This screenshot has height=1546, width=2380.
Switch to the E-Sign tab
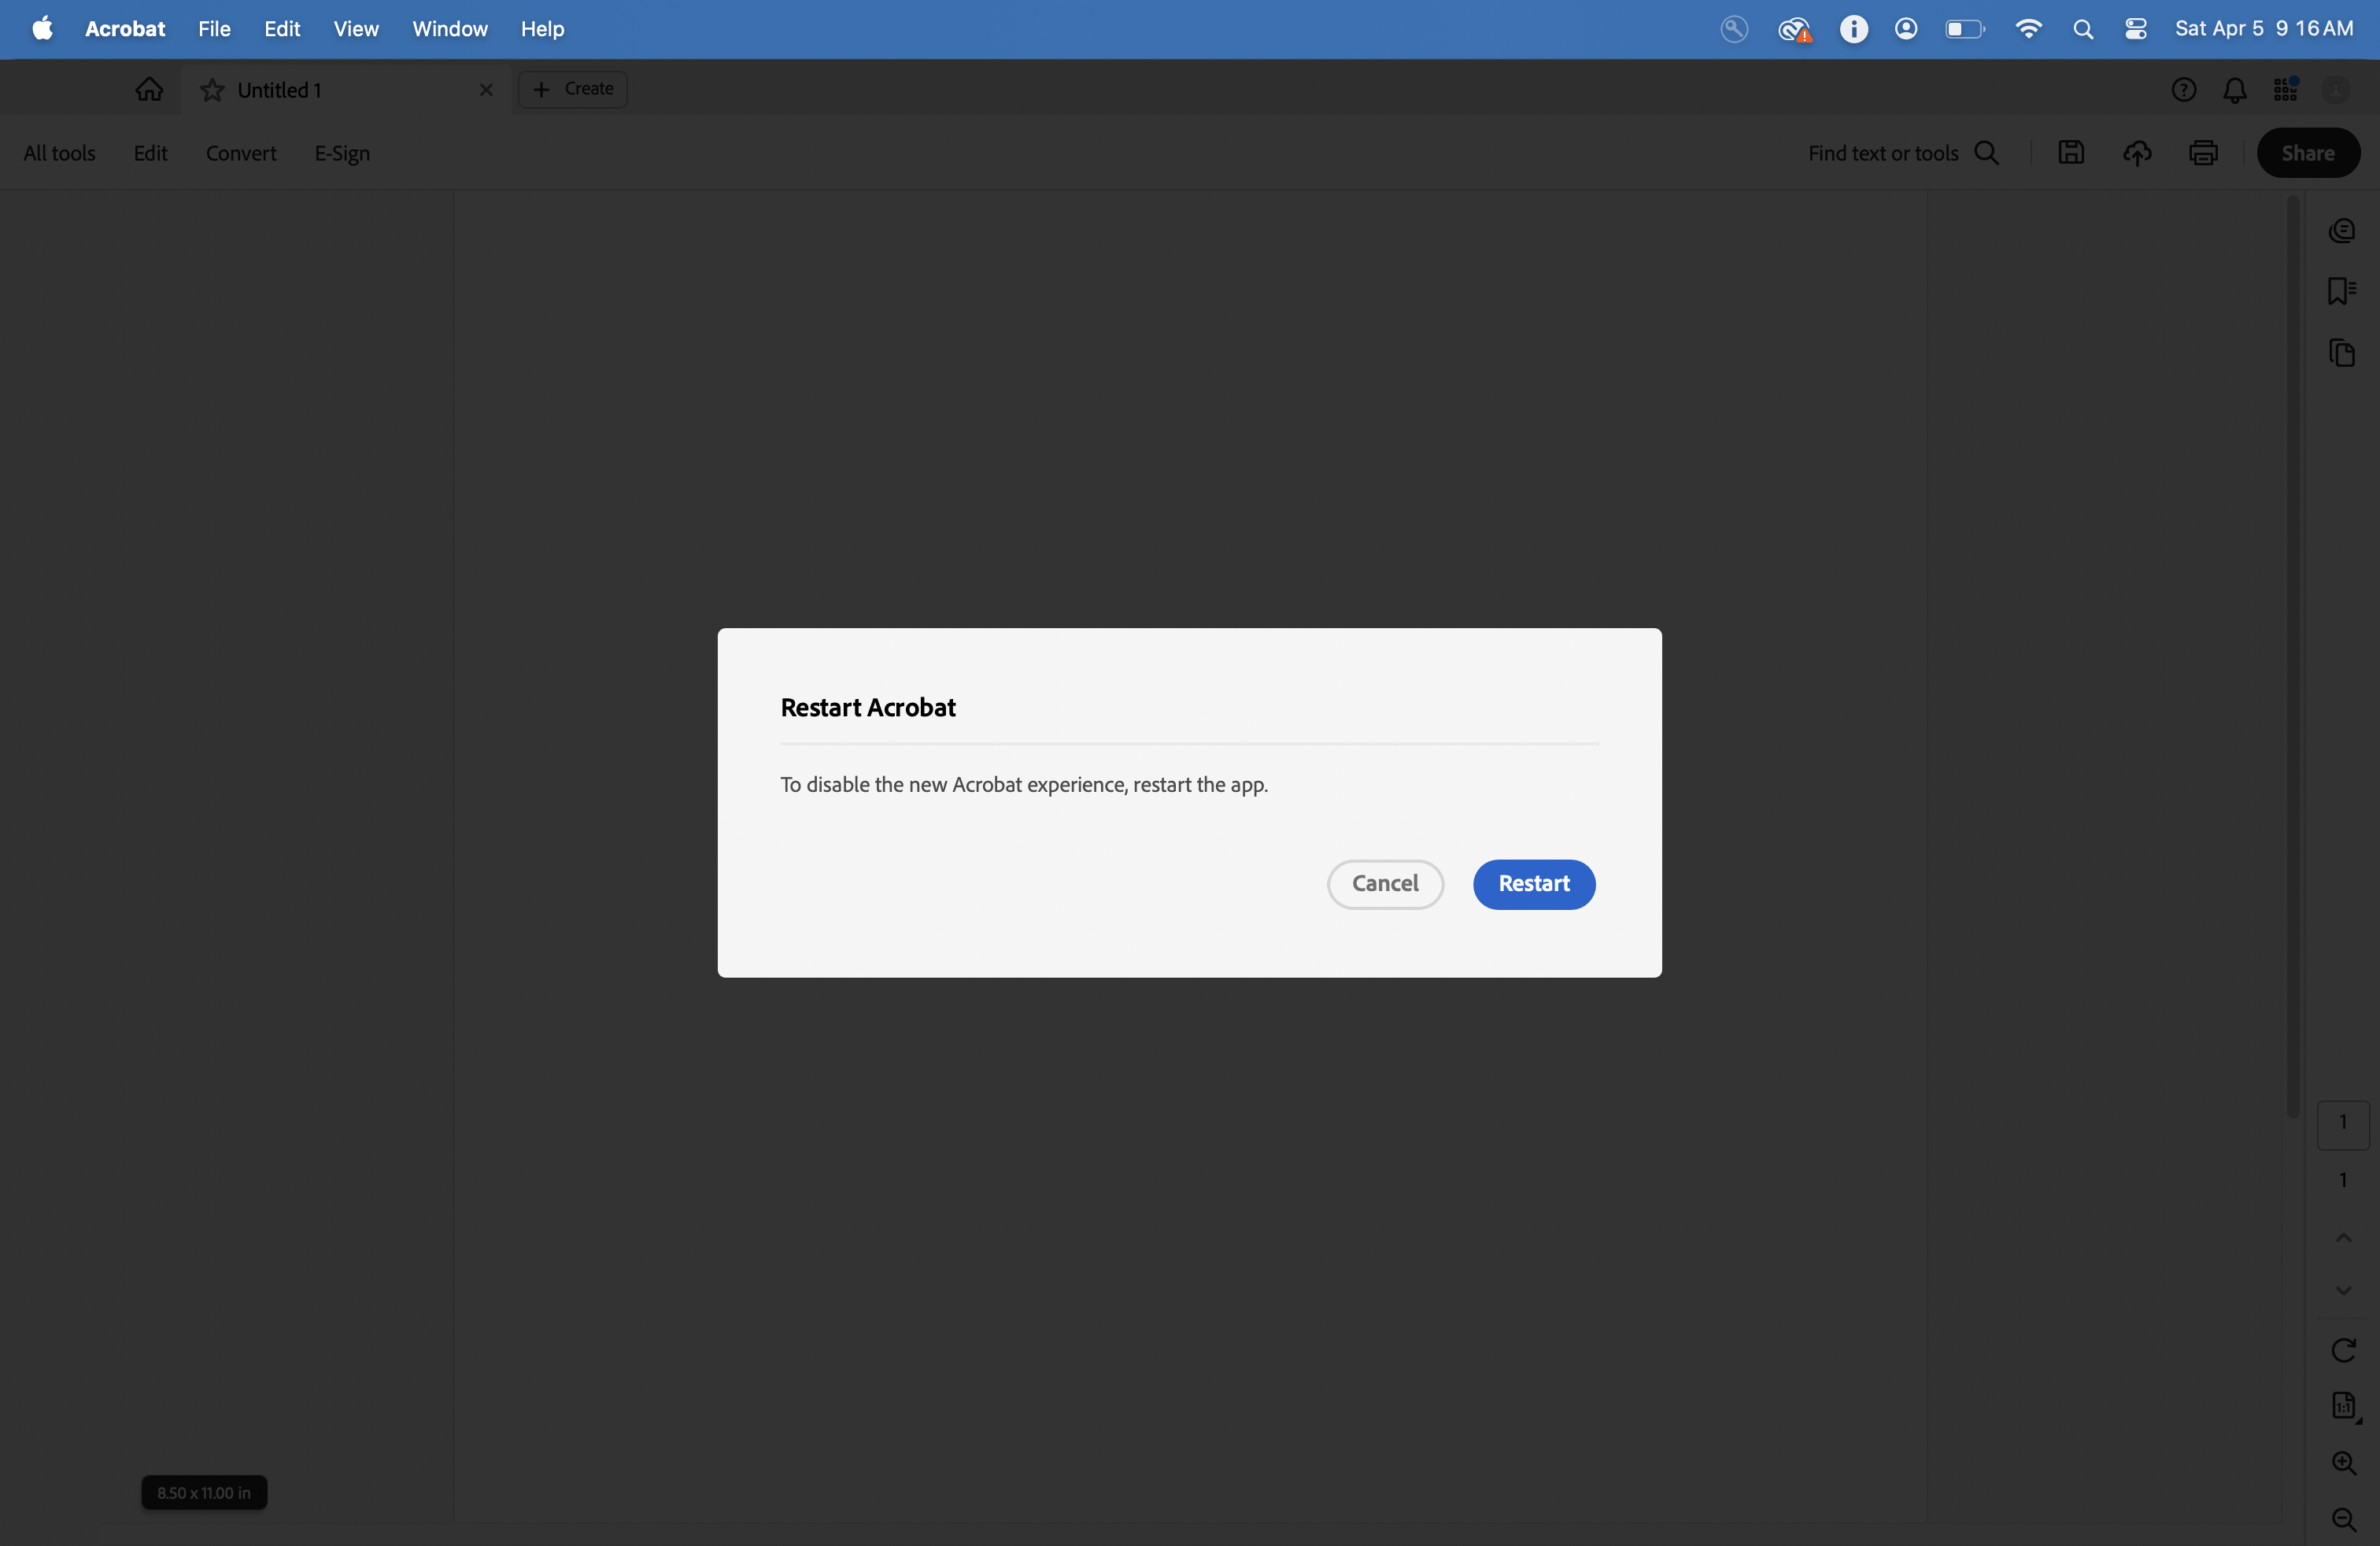tap(341, 152)
